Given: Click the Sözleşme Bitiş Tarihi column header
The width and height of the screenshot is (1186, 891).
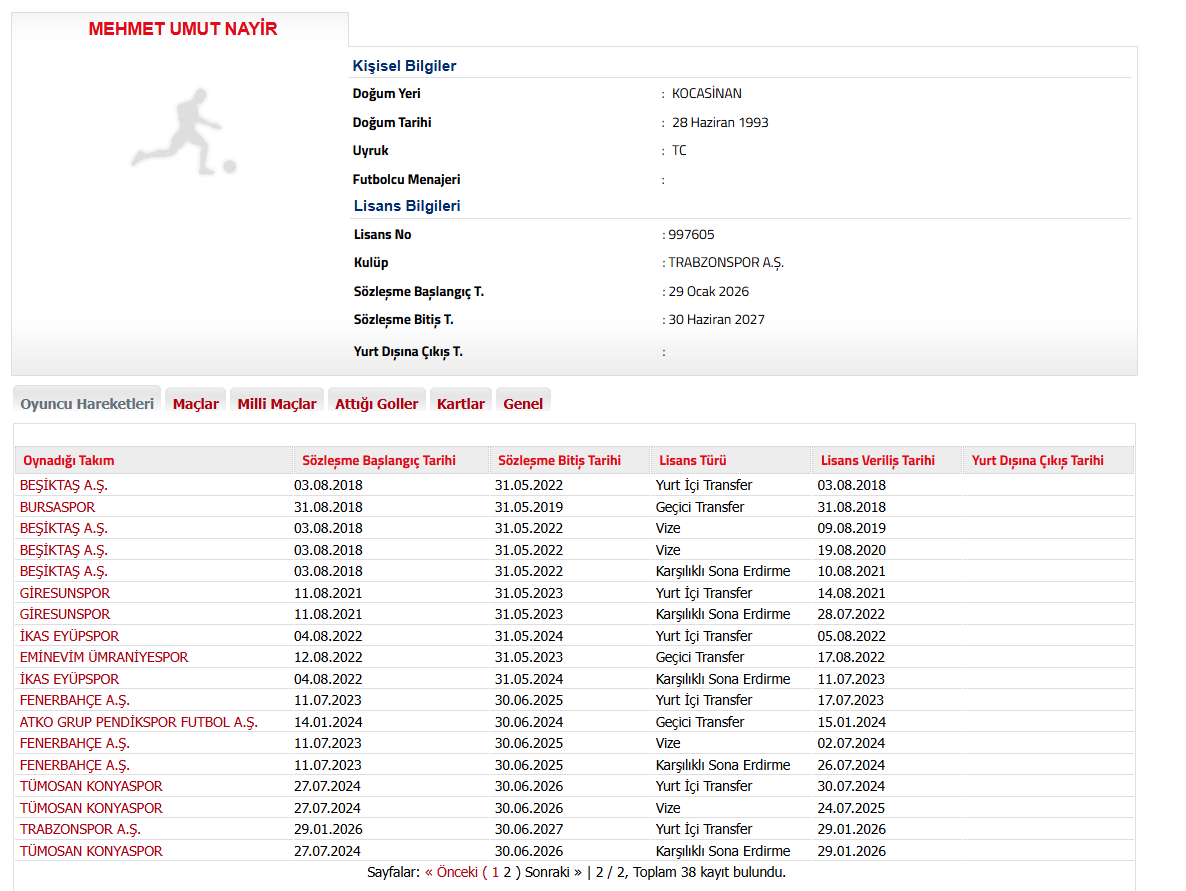Looking at the screenshot, I should [559, 461].
